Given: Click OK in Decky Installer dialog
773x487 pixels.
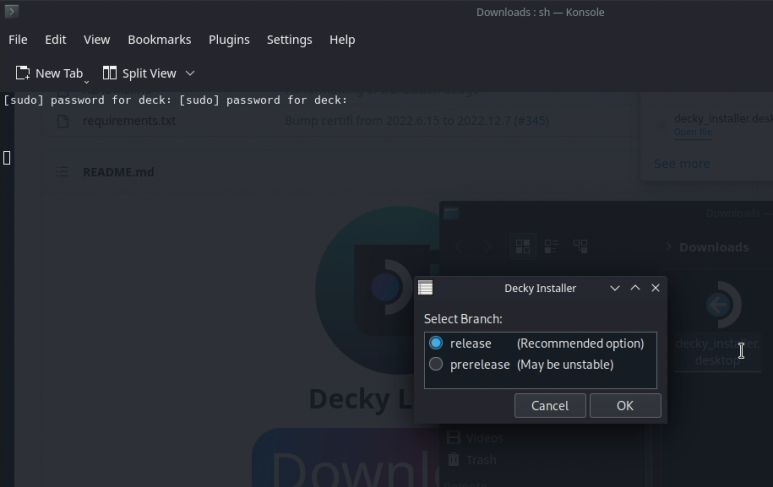Looking at the screenshot, I should click(x=625, y=406).
